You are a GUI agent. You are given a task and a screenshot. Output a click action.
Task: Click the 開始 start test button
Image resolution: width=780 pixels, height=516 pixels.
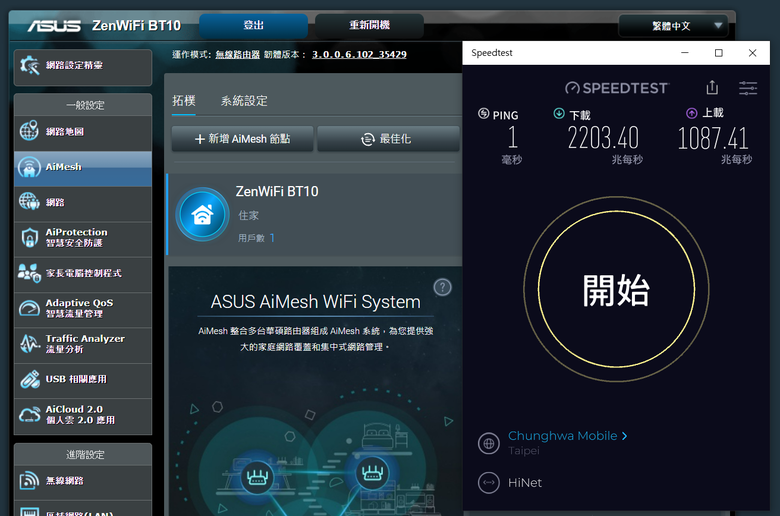pos(616,289)
